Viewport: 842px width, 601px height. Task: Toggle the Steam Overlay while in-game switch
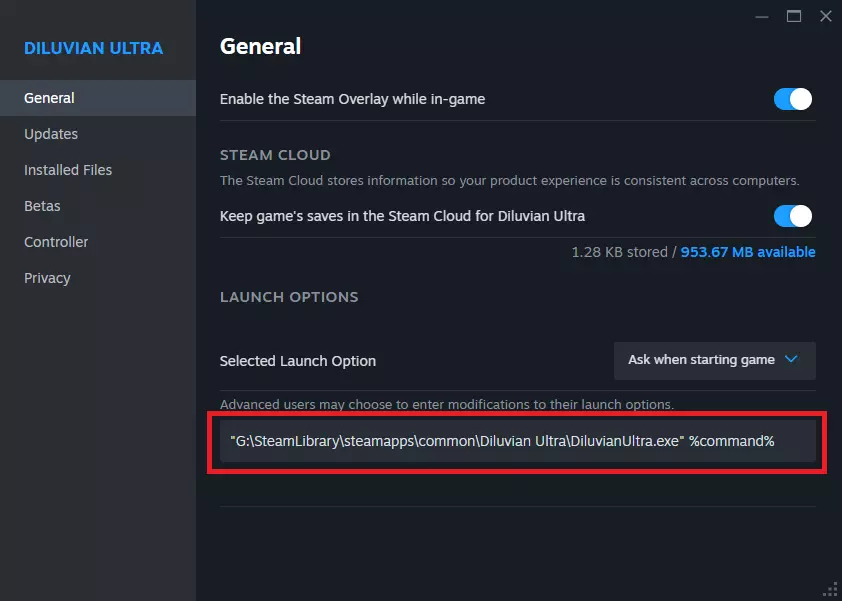792,99
